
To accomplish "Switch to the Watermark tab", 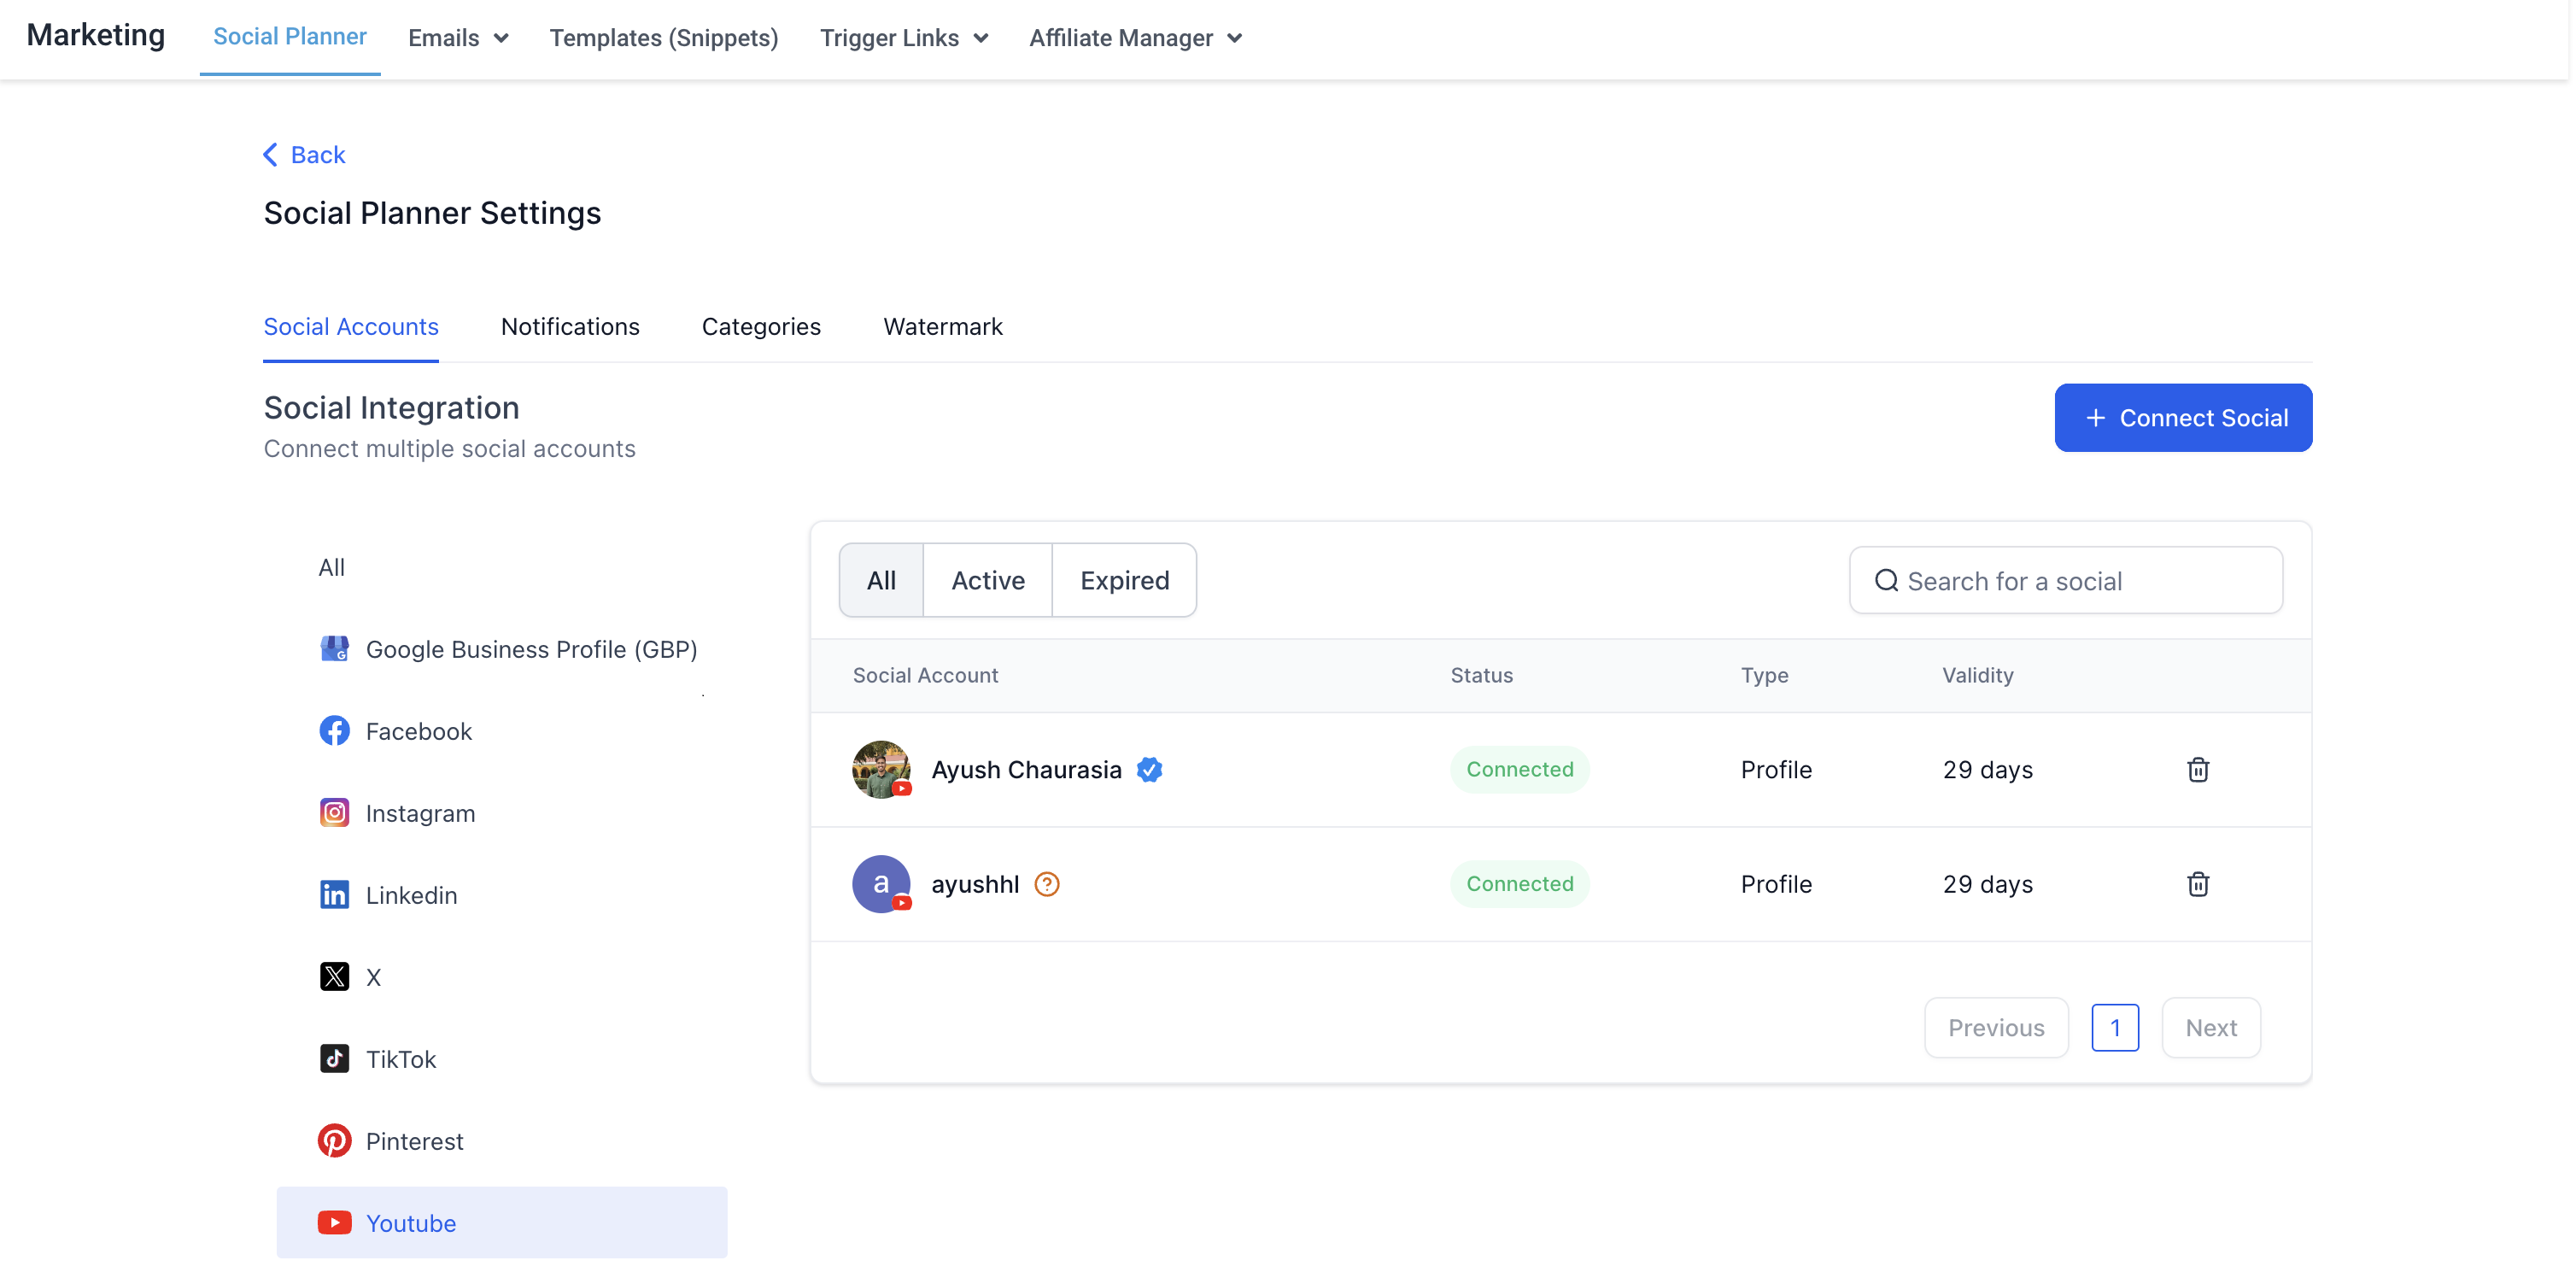I will pyautogui.click(x=943, y=327).
